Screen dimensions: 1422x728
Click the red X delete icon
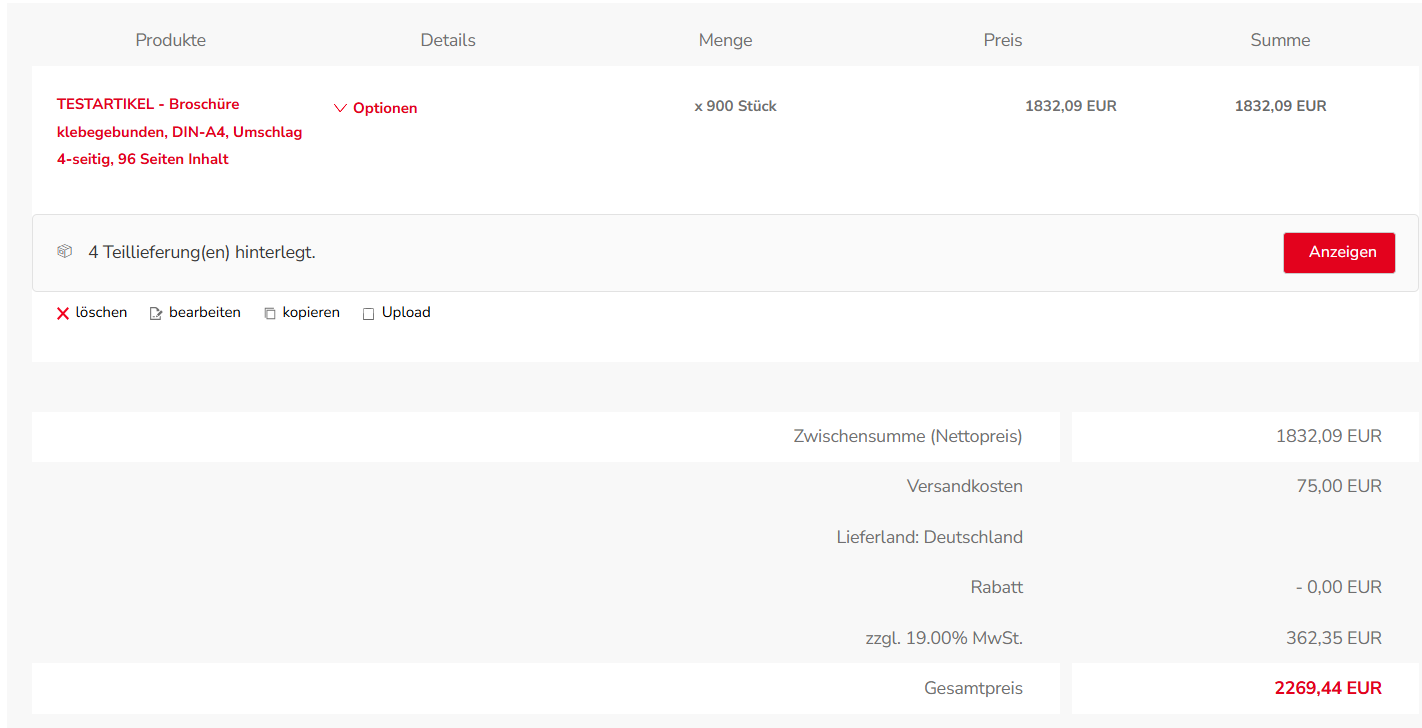pos(63,314)
